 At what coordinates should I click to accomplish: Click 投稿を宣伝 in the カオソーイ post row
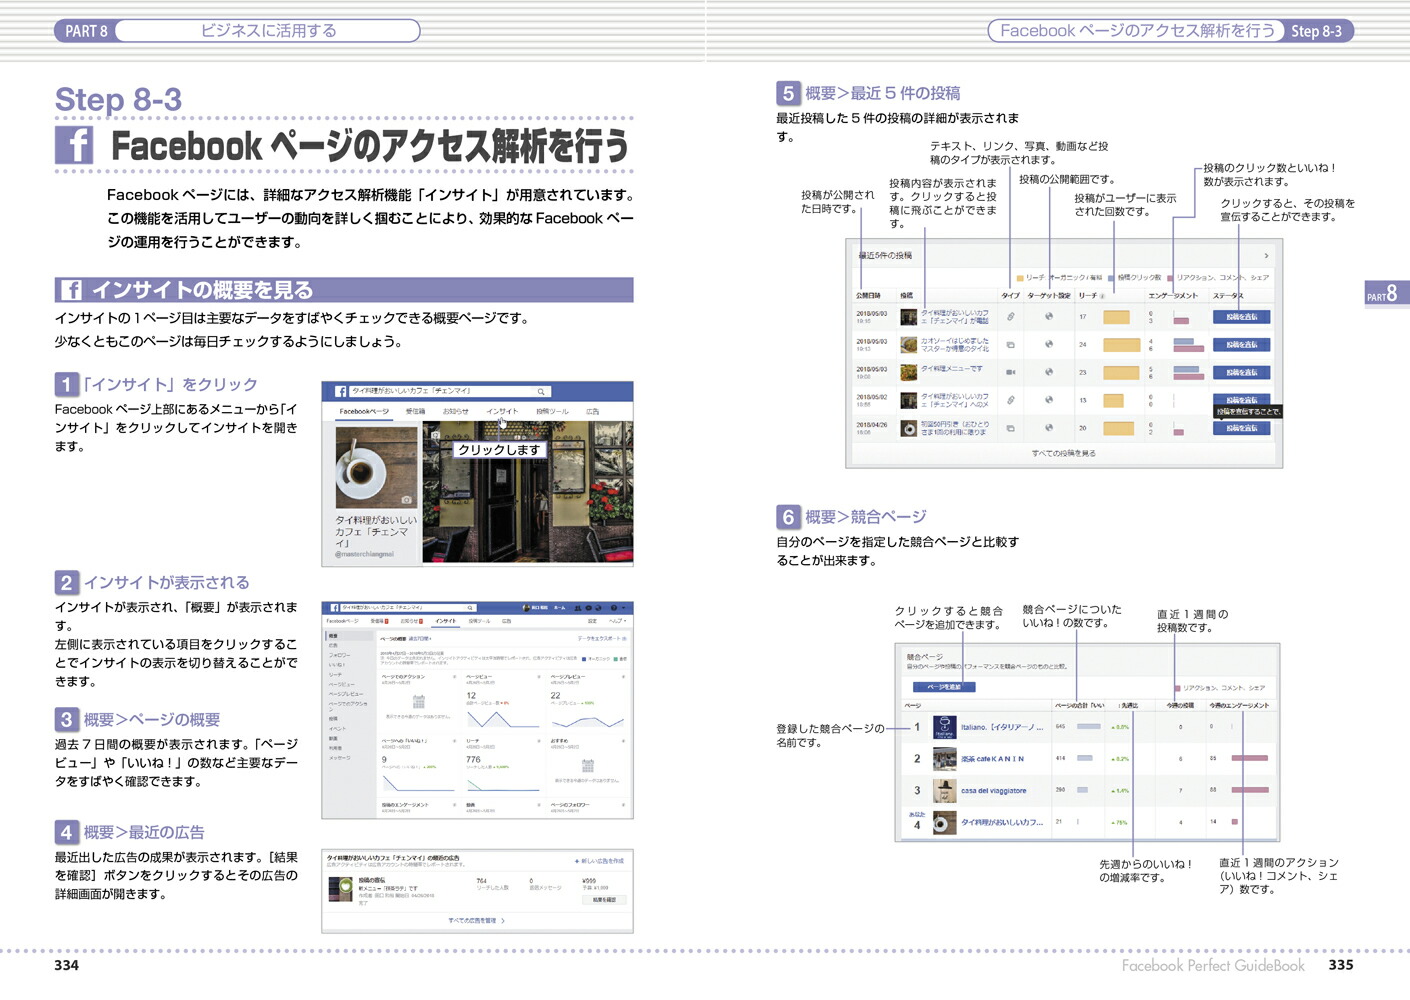[1241, 344]
